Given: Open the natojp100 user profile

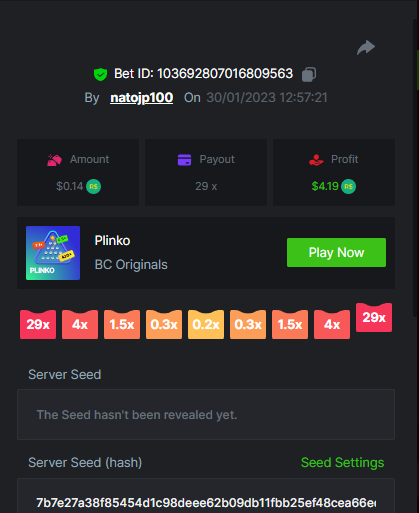Looking at the screenshot, I should tap(141, 98).
